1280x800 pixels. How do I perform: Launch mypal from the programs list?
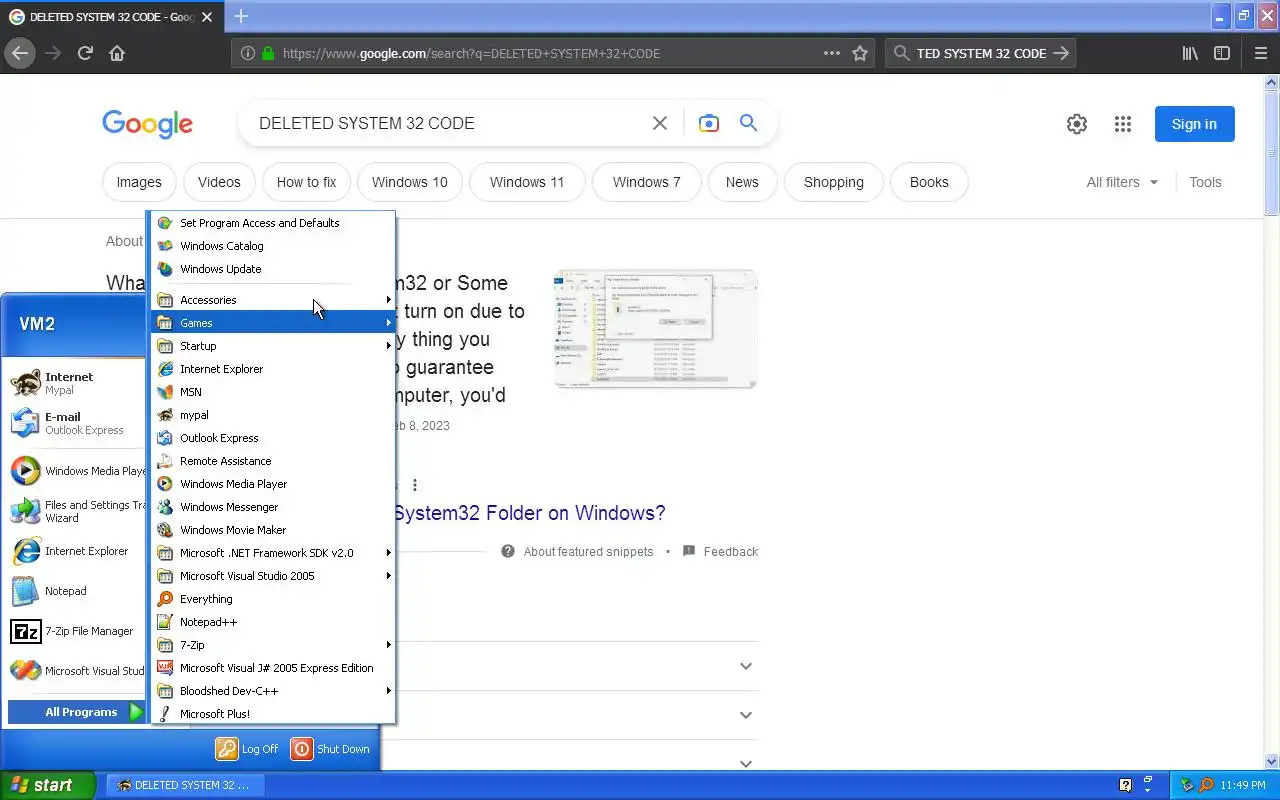[273, 415]
